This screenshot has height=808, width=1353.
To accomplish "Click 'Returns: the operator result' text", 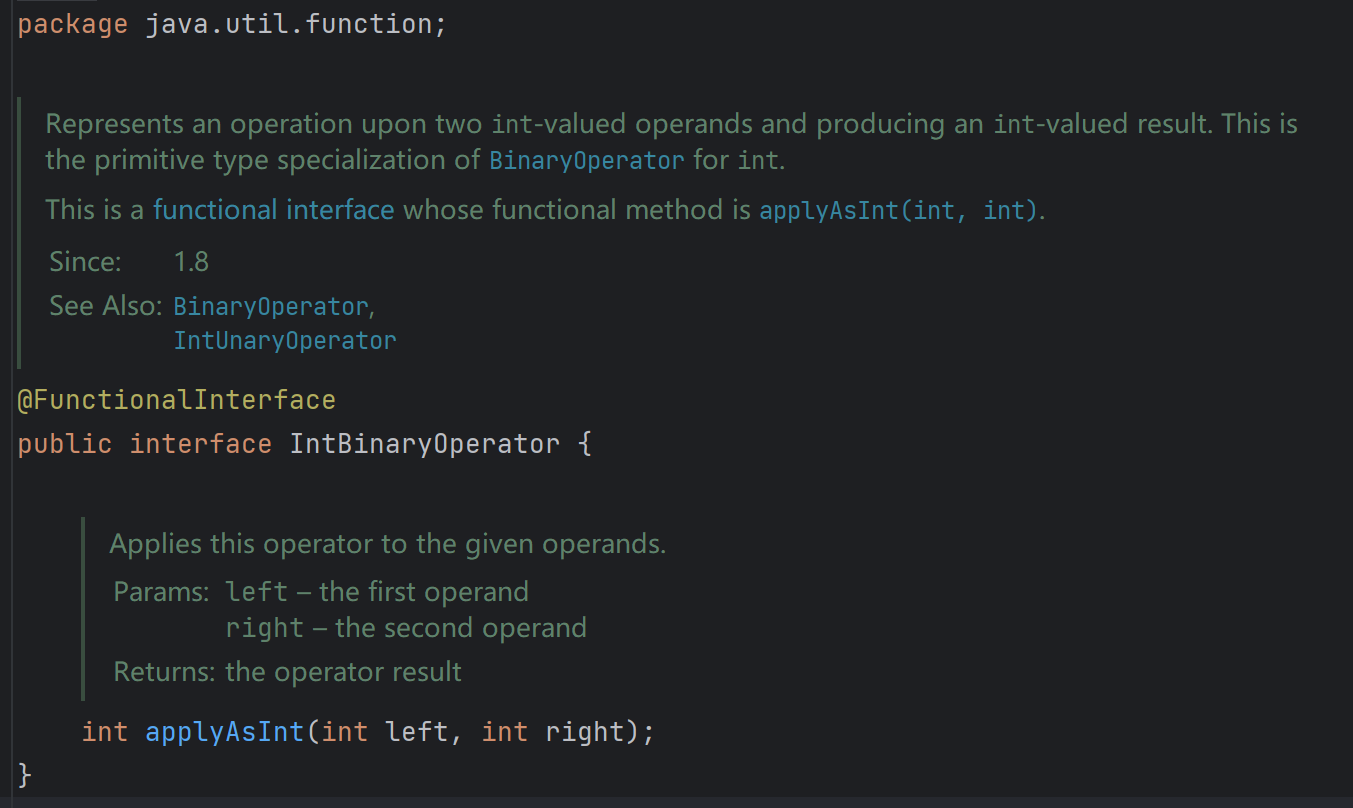I will click(x=288, y=671).
